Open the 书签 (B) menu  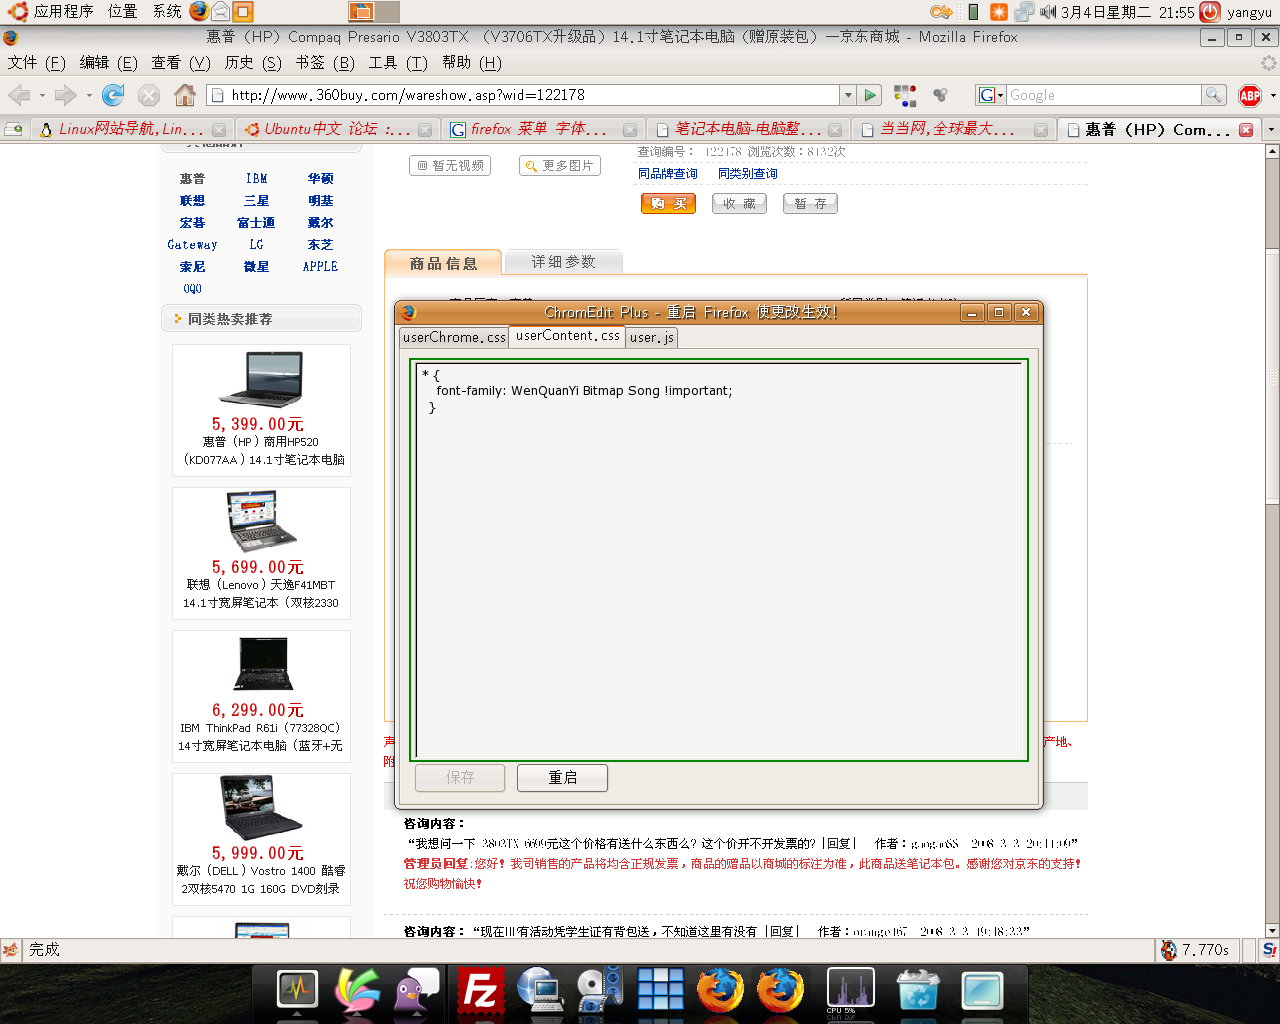(325, 62)
